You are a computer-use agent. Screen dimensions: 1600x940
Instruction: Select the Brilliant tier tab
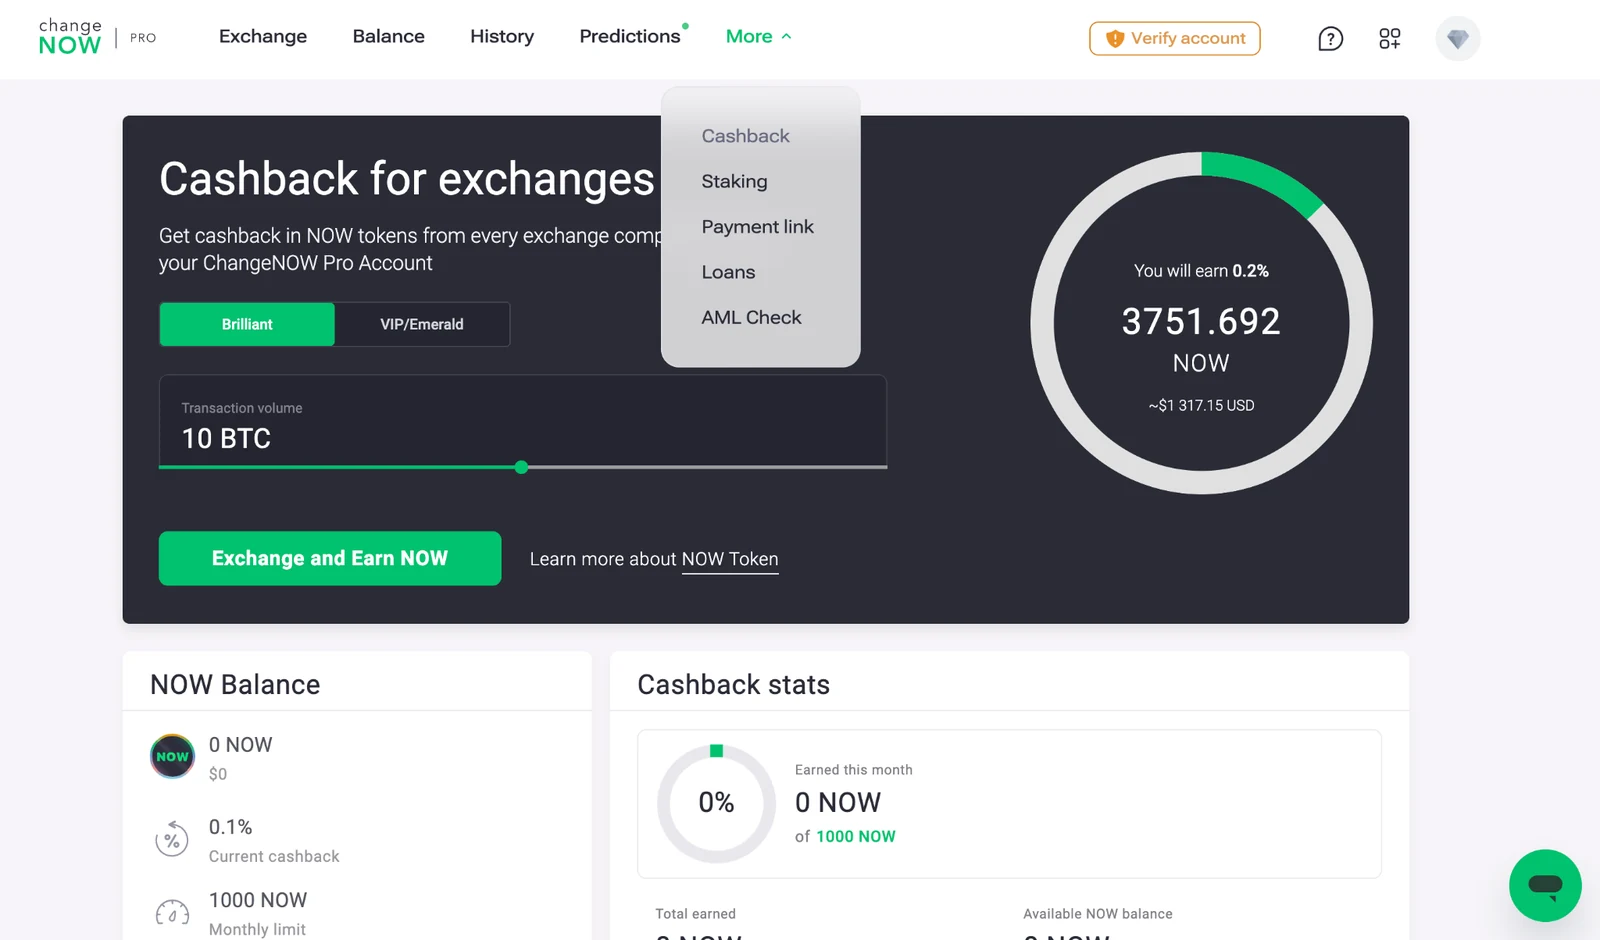(247, 324)
